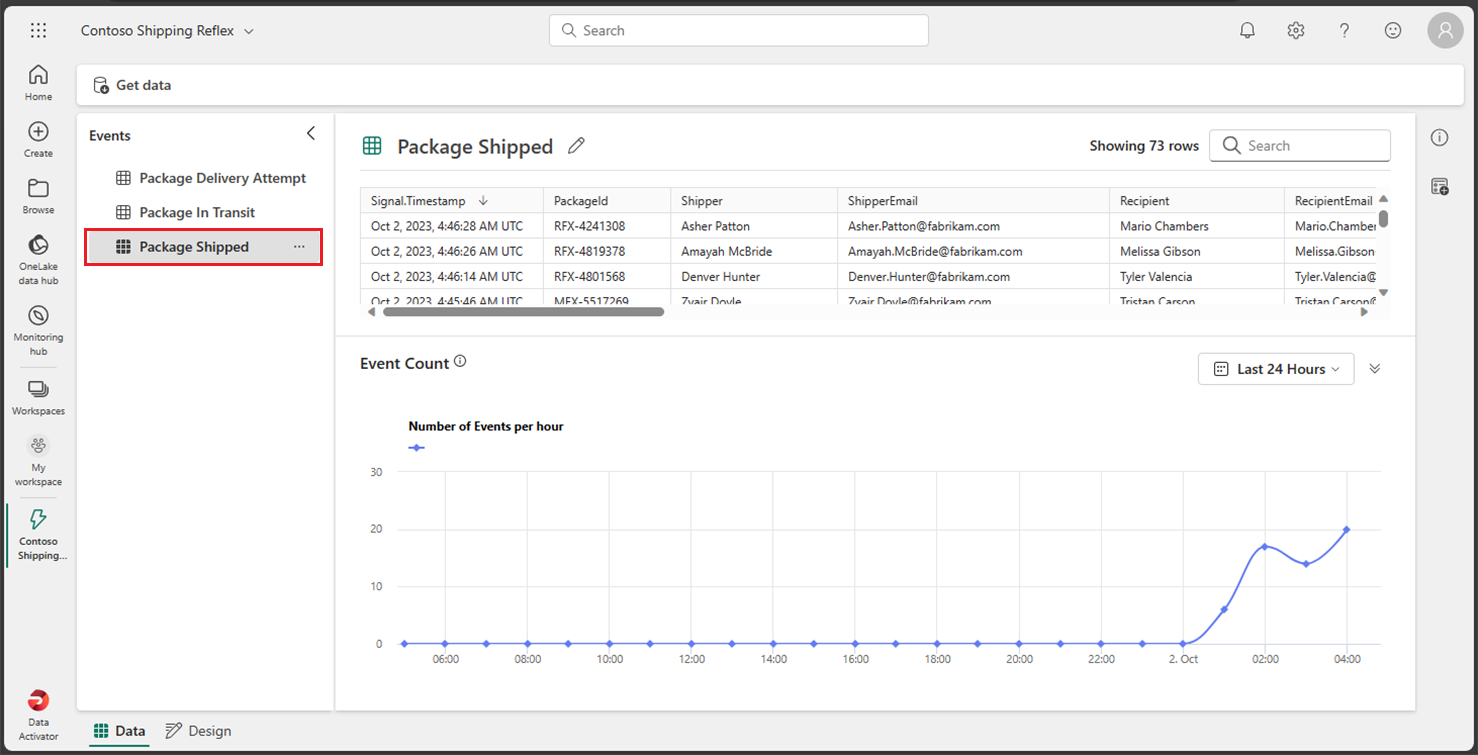The height and width of the screenshot is (755, 1478).
Task: Open the settings gear icon
Action: click(x=1296, y=30)
